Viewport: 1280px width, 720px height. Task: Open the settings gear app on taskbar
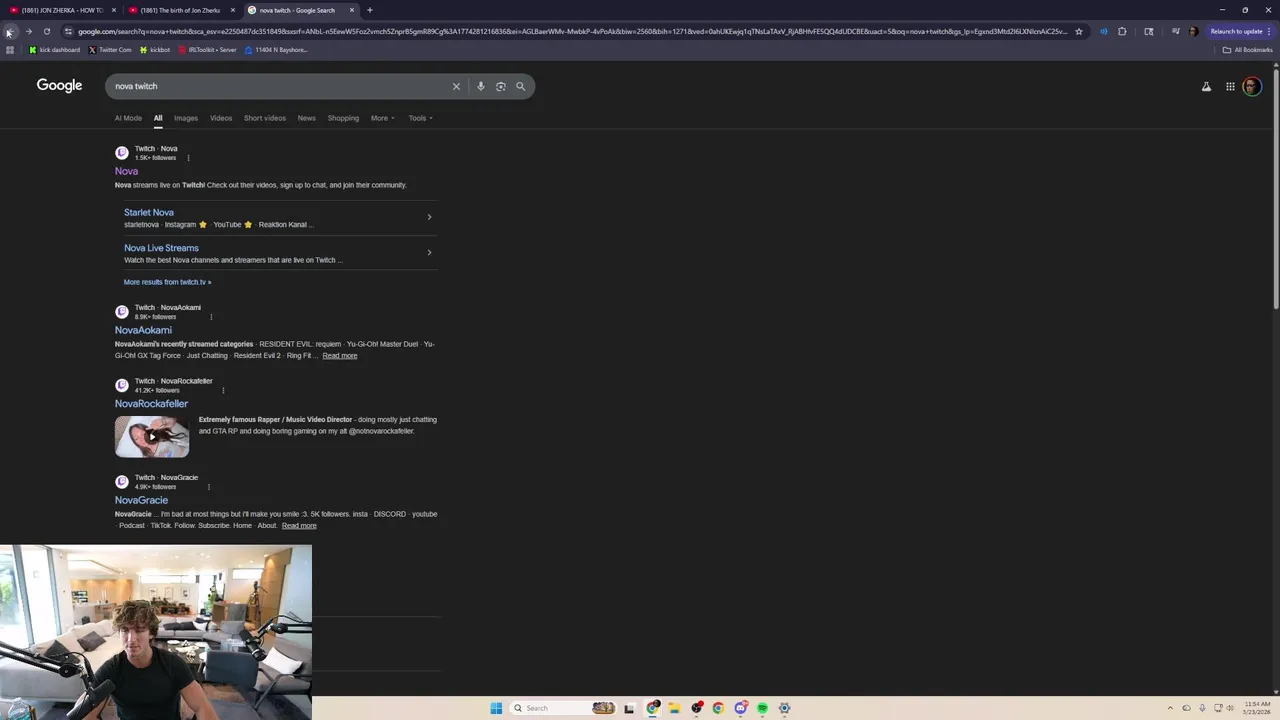tap(784, 708)
